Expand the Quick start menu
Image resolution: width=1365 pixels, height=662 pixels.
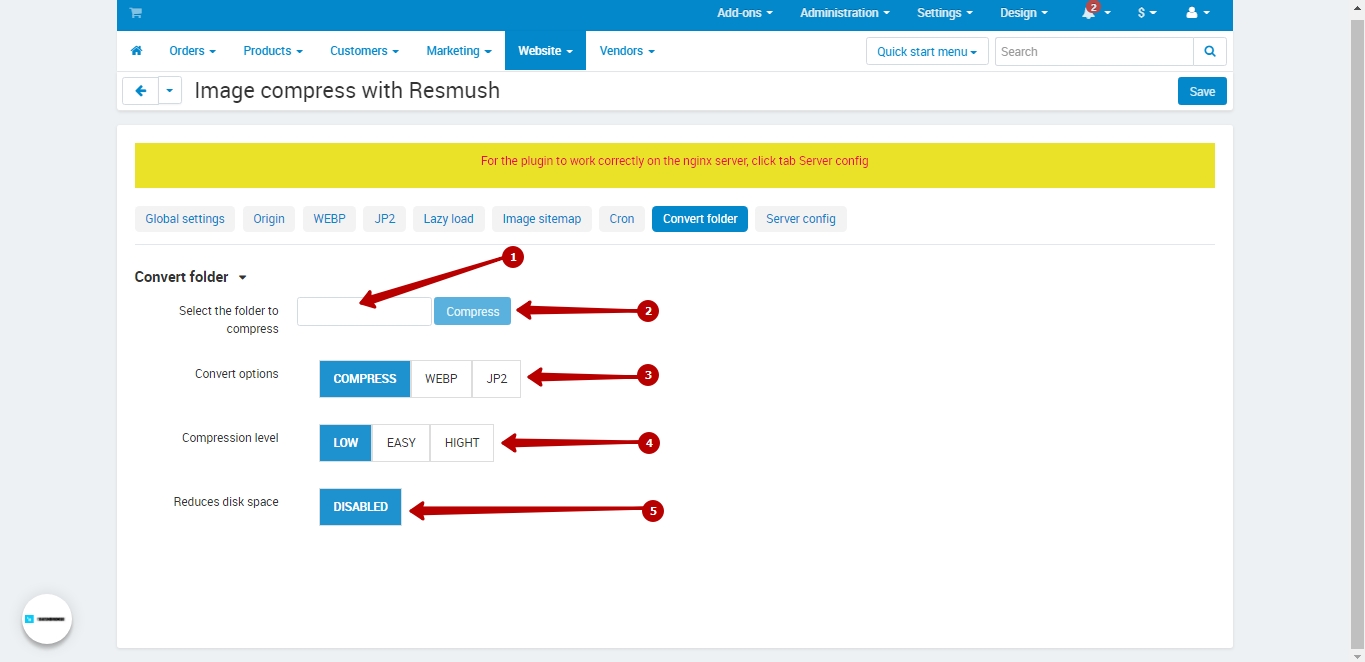pyautogui.click(x=927, y=52)
